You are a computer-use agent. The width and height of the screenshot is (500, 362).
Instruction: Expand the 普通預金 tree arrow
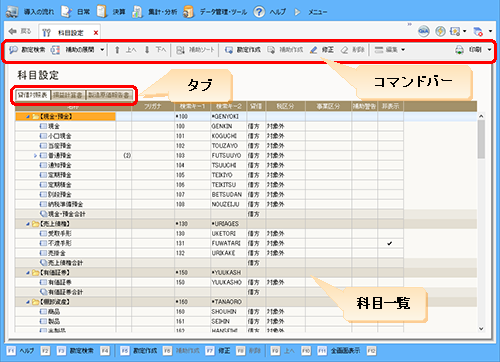35,156
